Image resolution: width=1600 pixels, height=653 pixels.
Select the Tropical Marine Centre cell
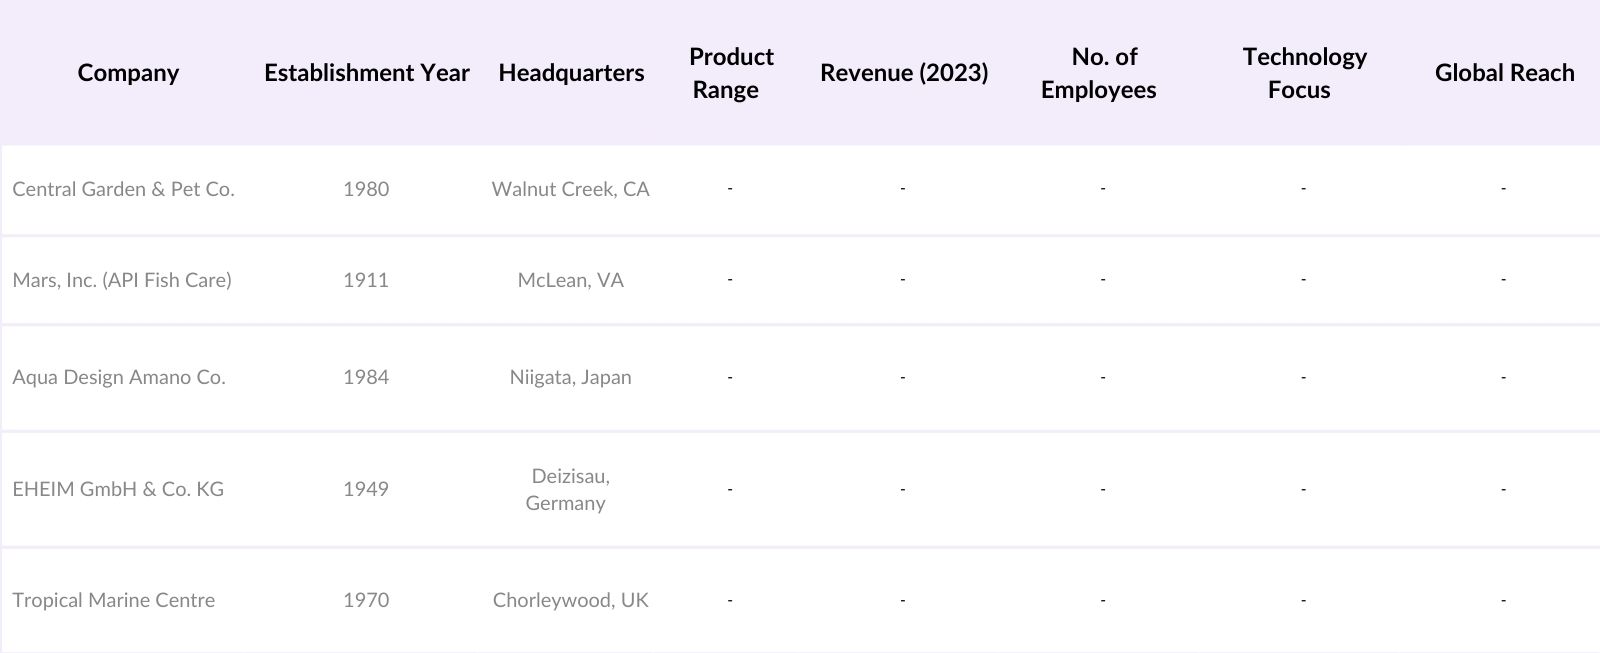point(113,600)
